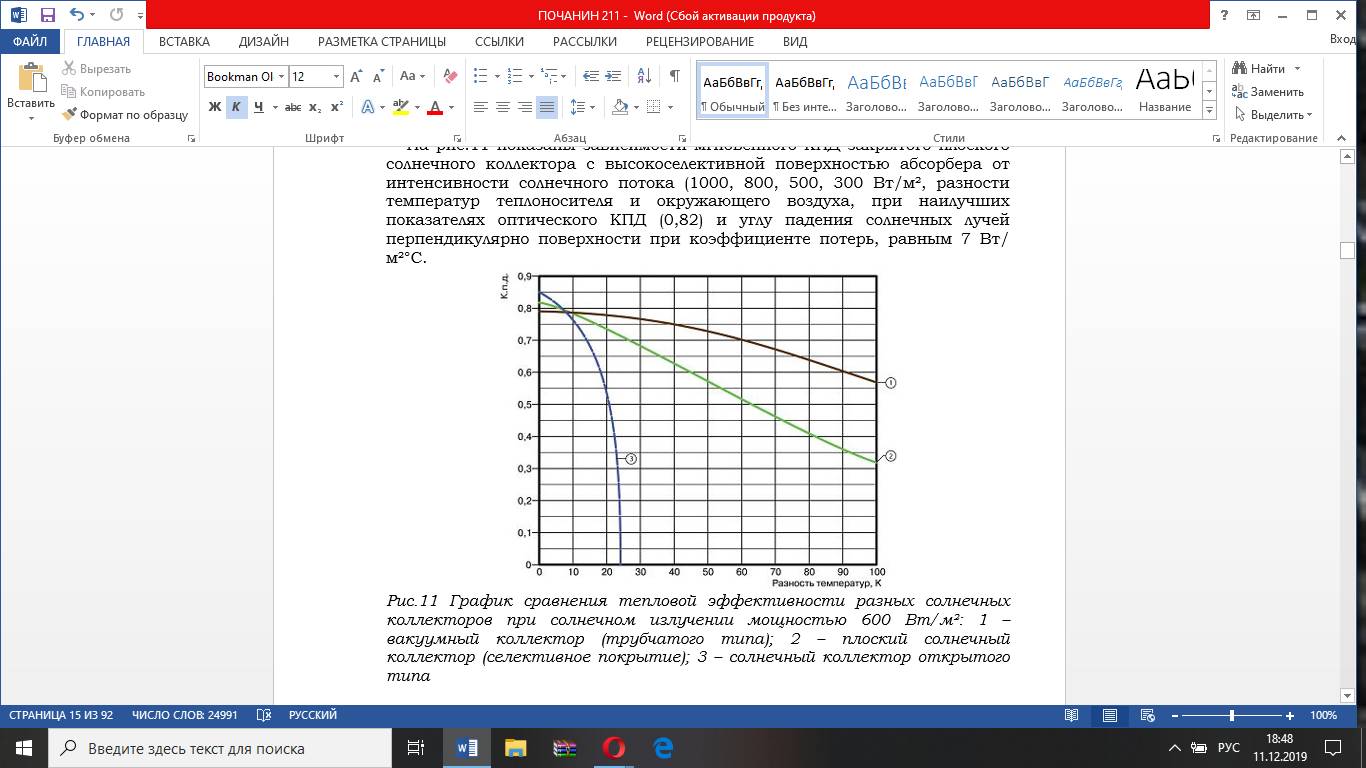Open the font size dropdown showing 12
Image resolution: width=1366 pixels, height=768 pixels.
coord(336,77)
